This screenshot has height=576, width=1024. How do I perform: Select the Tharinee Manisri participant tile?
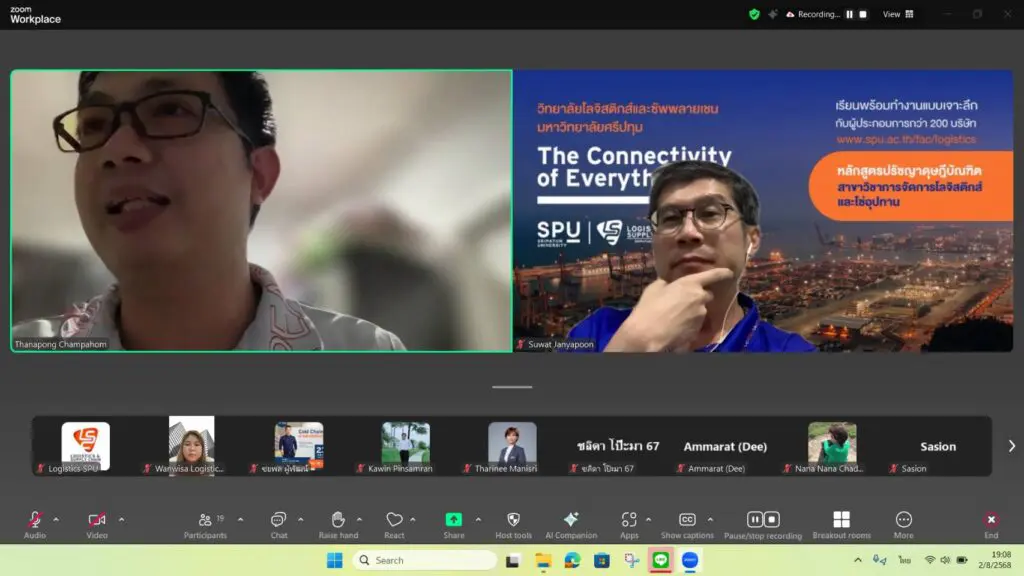pos(512,446)
